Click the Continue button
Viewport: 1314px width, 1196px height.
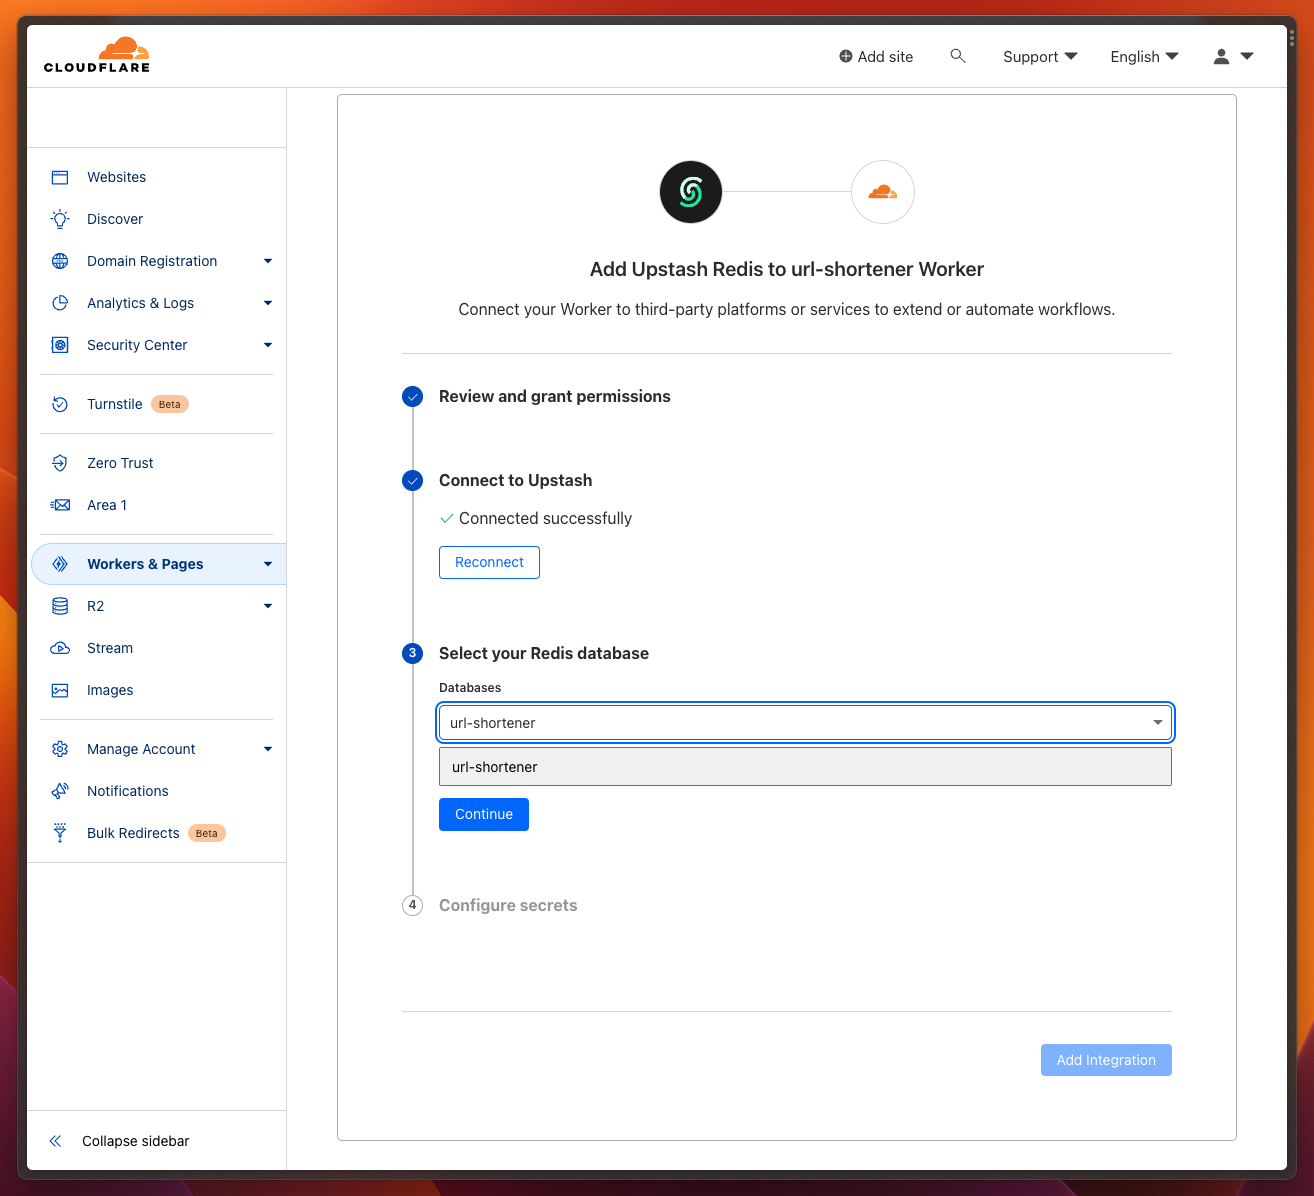[x=483, y=814]
